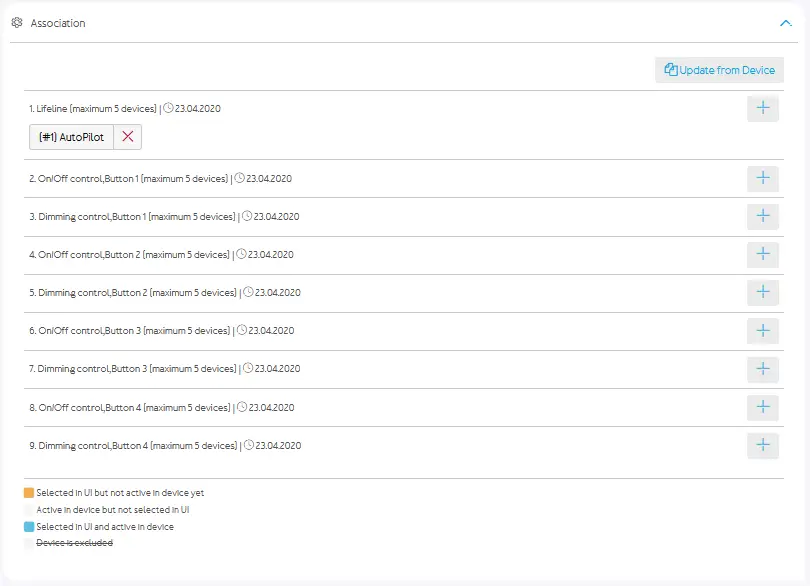Screen dimensions: 810x586
Task: Click the Association gear icon
Action: click(17, 22)
